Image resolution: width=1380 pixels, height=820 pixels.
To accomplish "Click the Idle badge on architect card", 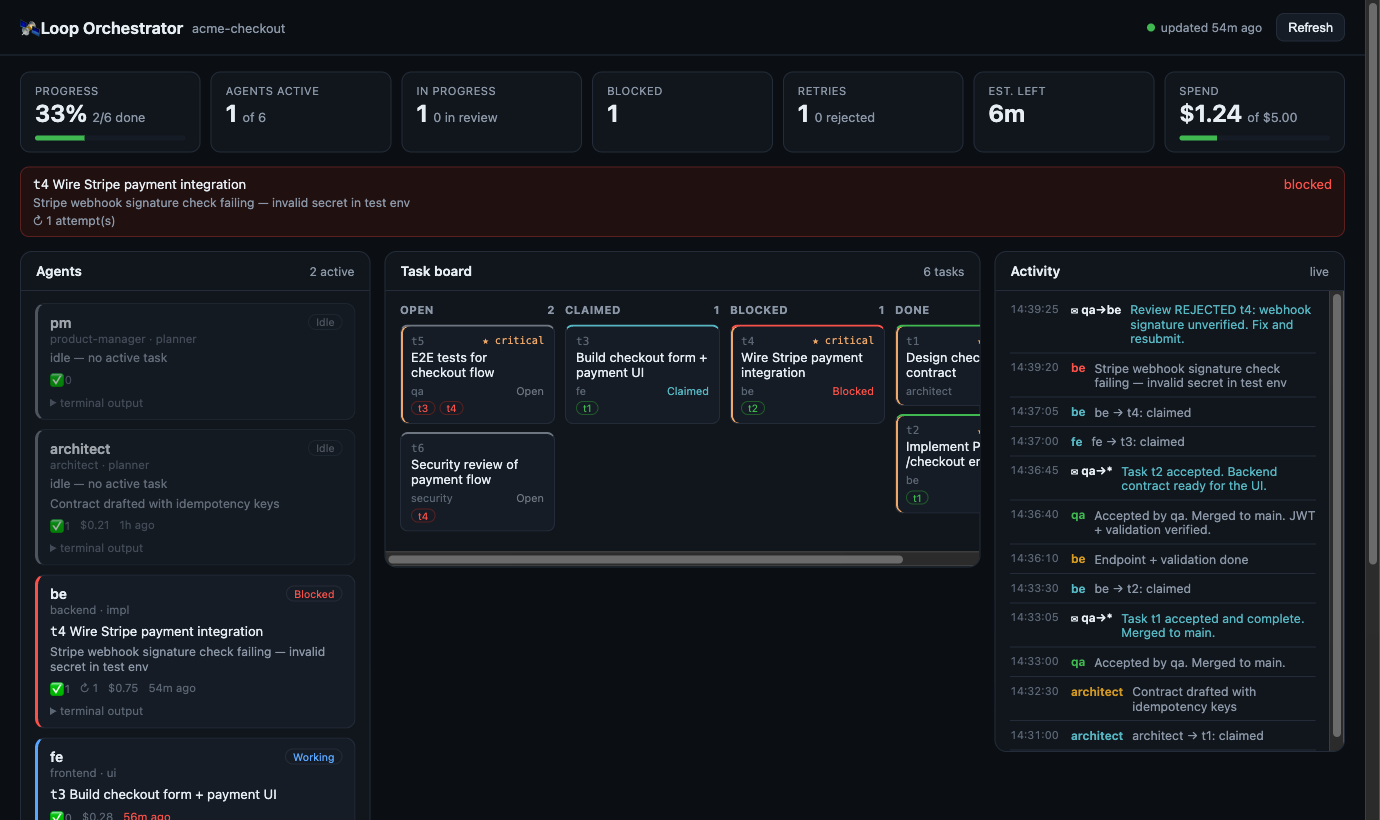I will click(325, 448).
